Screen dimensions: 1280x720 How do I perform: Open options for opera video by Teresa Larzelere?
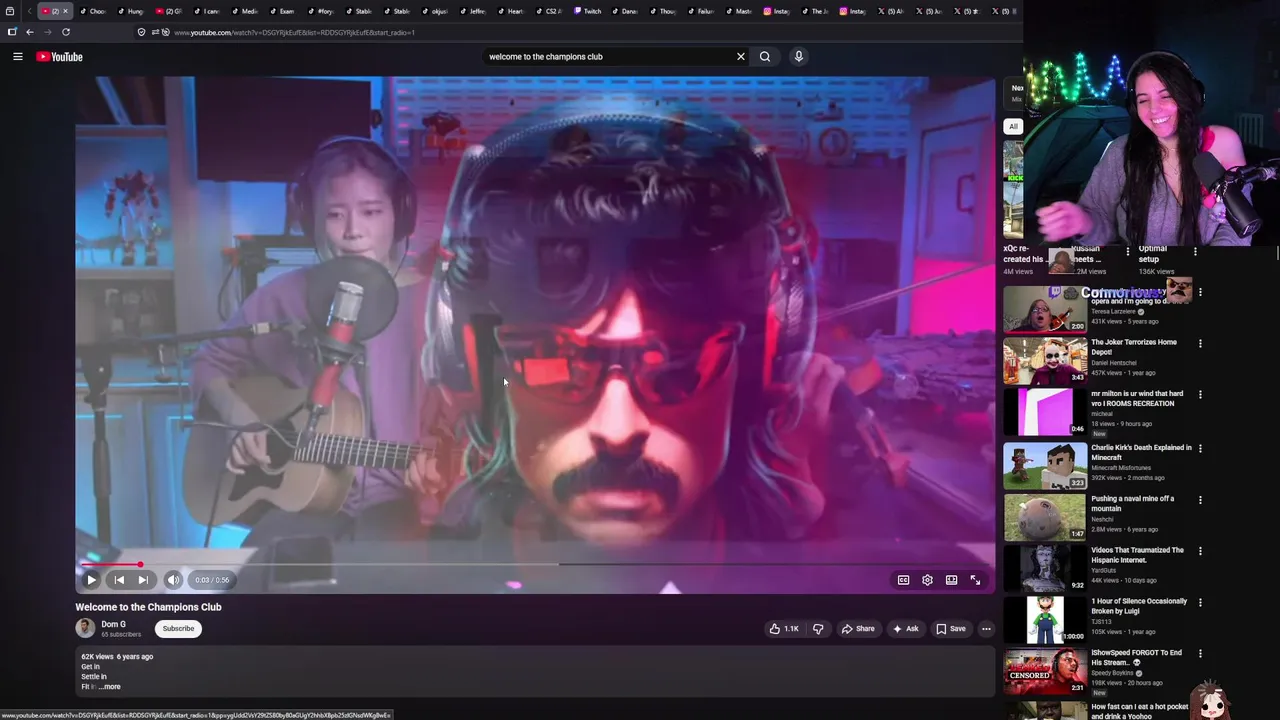pos(1200,292)
